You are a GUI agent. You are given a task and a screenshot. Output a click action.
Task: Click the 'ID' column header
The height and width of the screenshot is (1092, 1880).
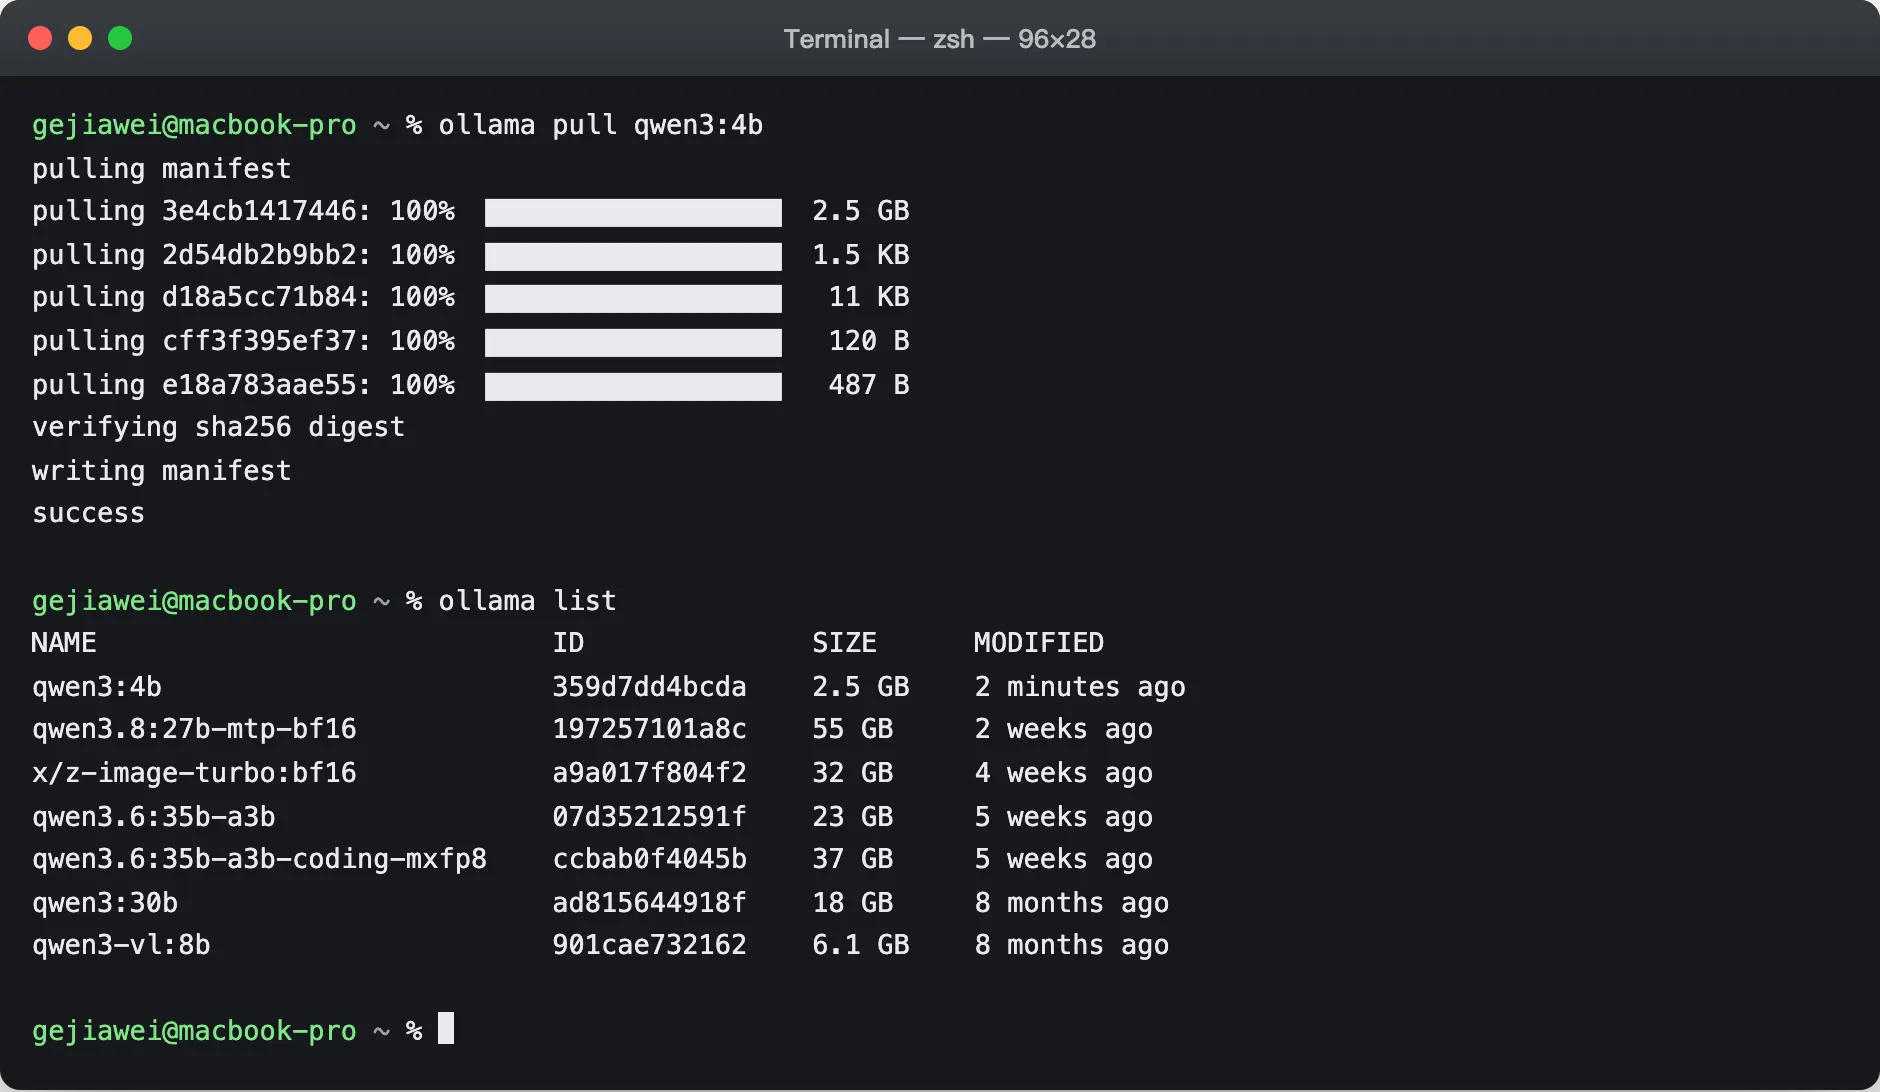coord(568,643)
